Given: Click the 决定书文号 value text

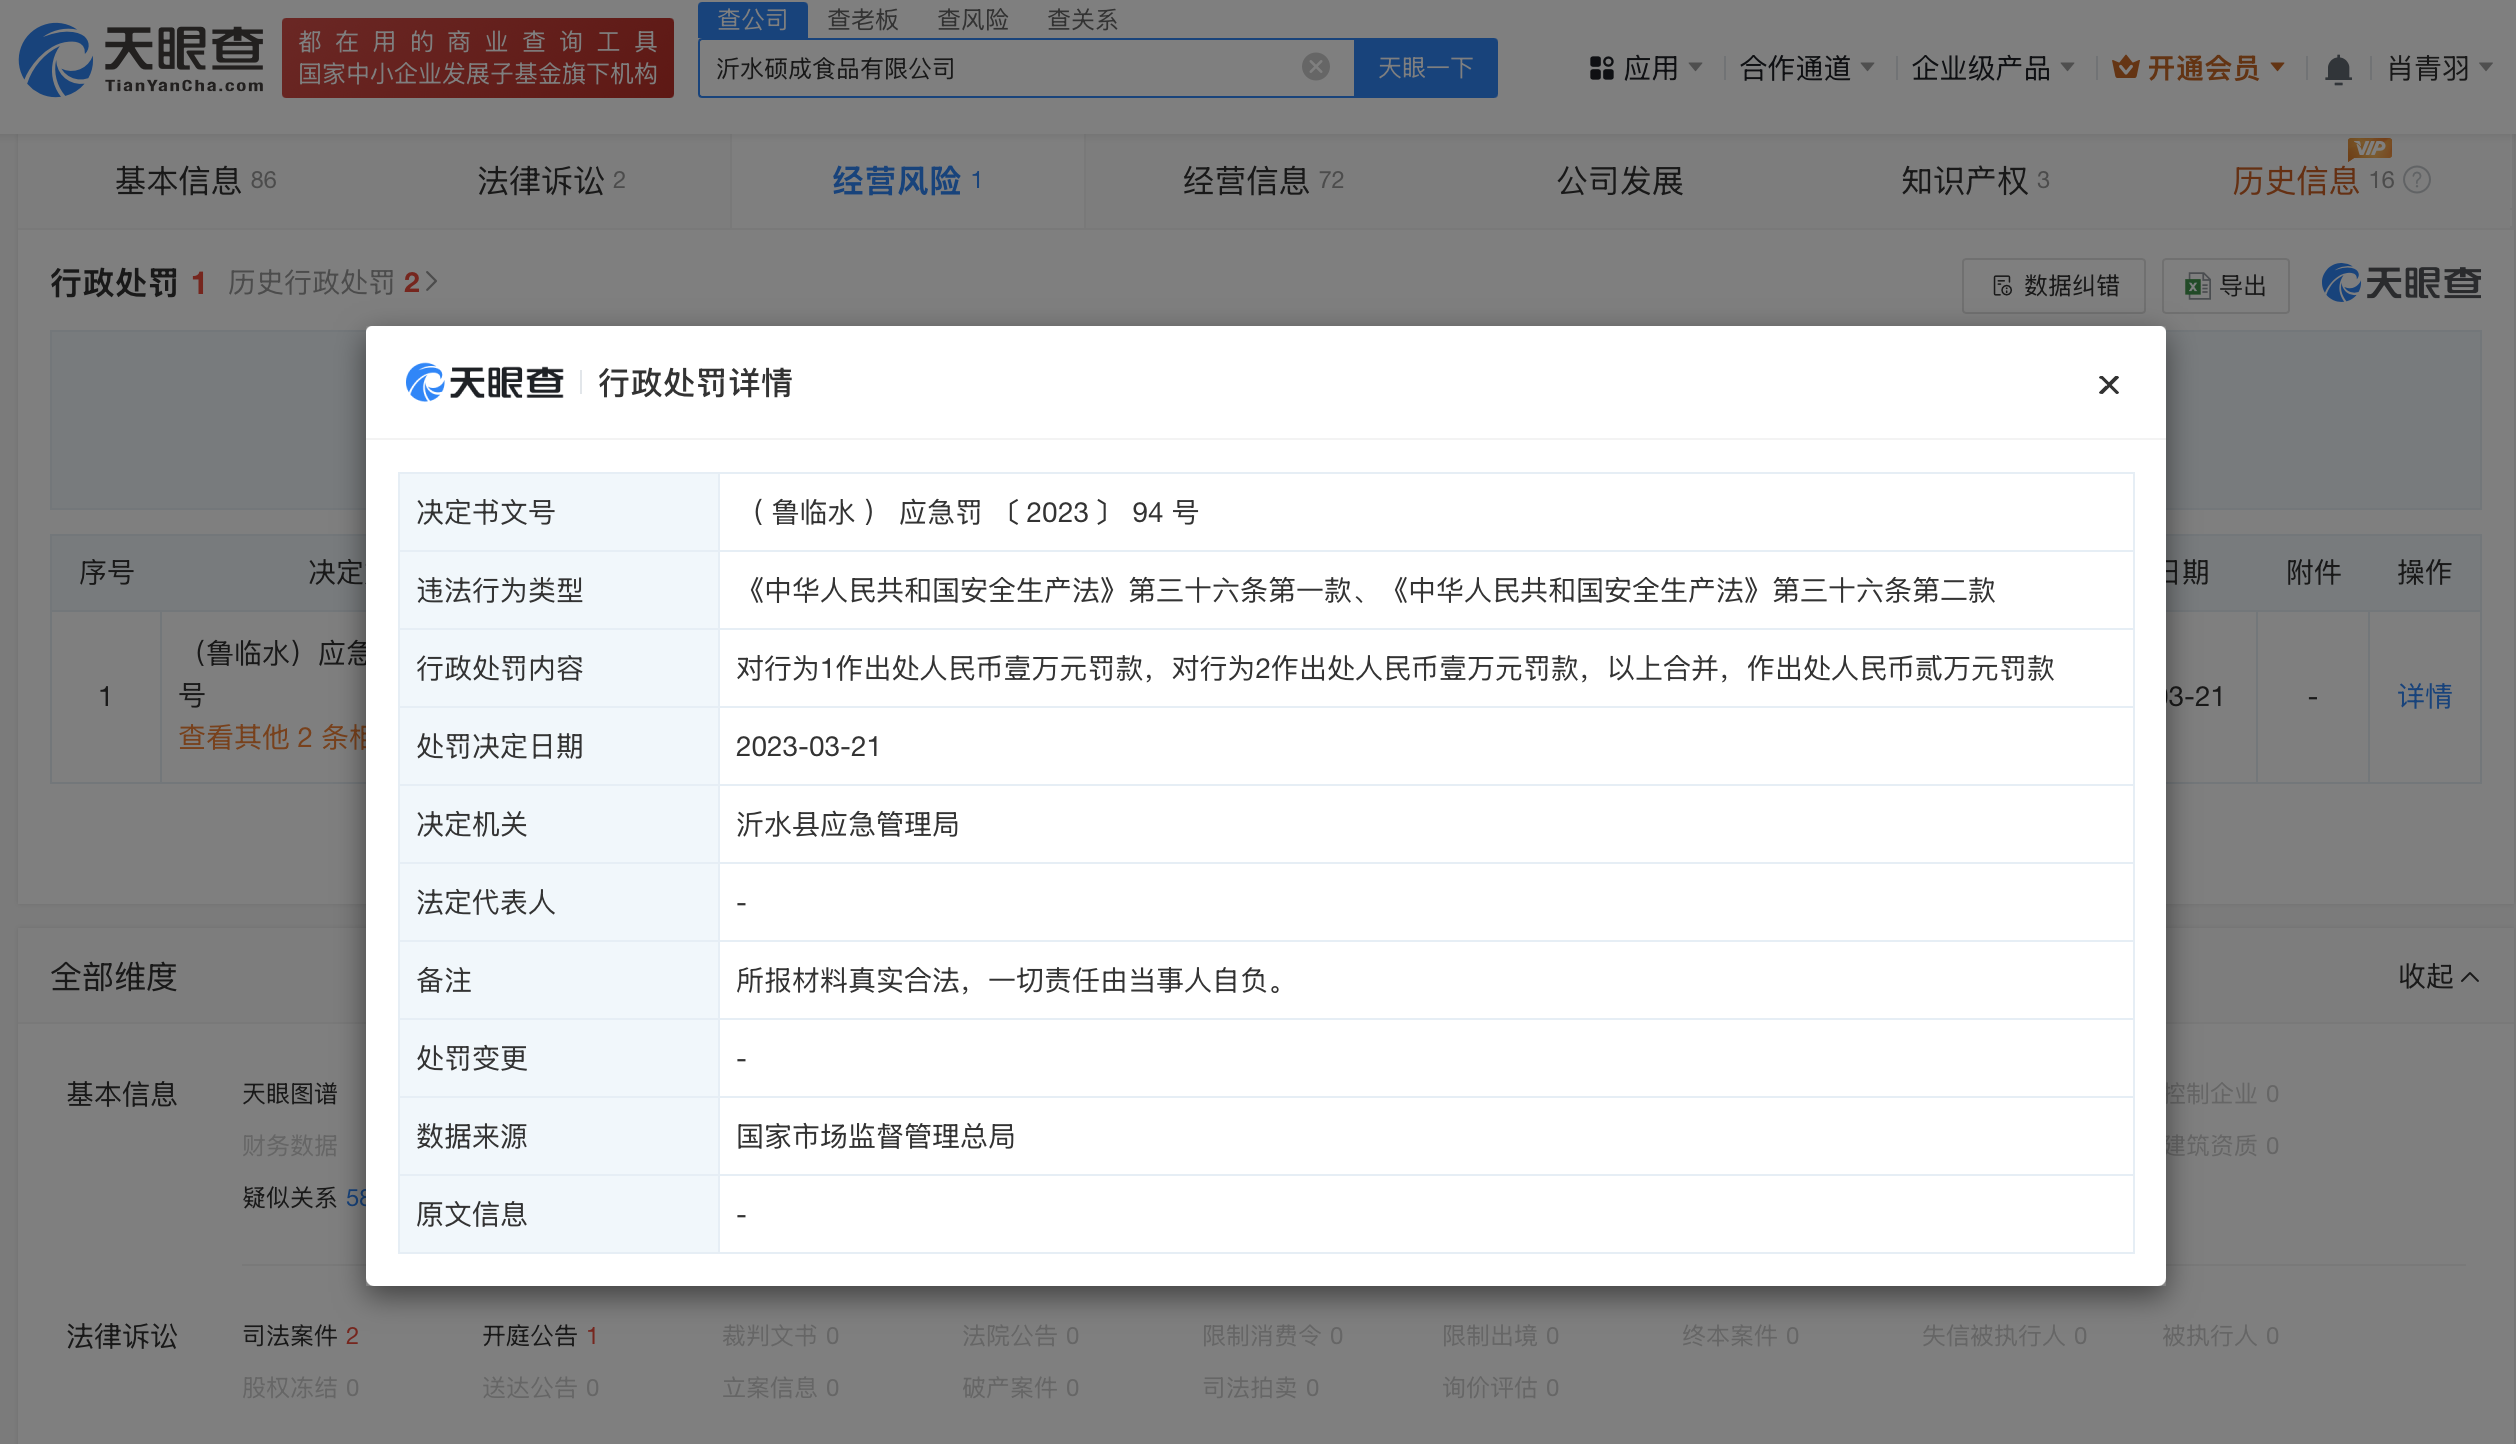Looking at the screenshot, I should tap(966, 513).
